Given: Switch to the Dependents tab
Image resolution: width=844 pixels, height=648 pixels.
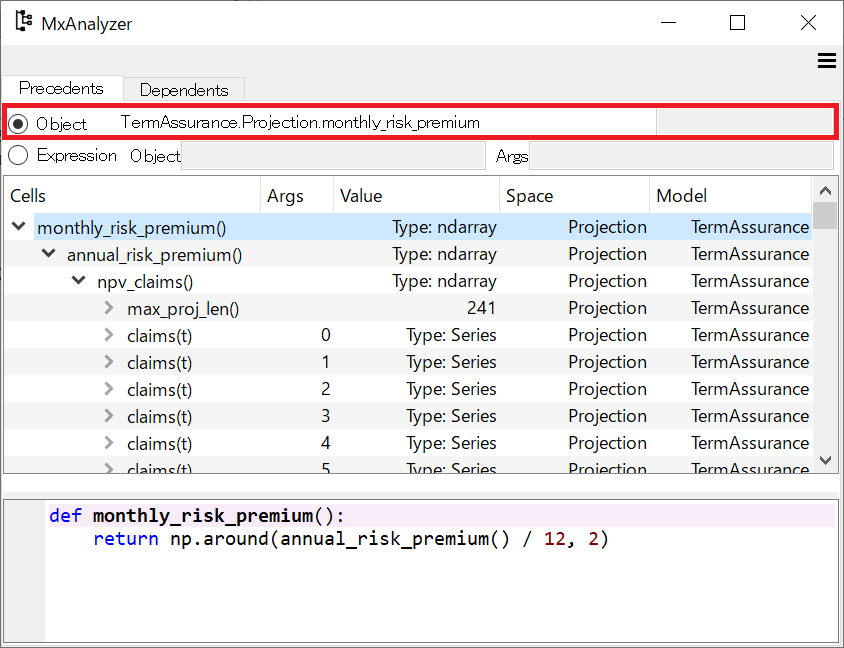Looking at the screenshot, I should 184,89.
